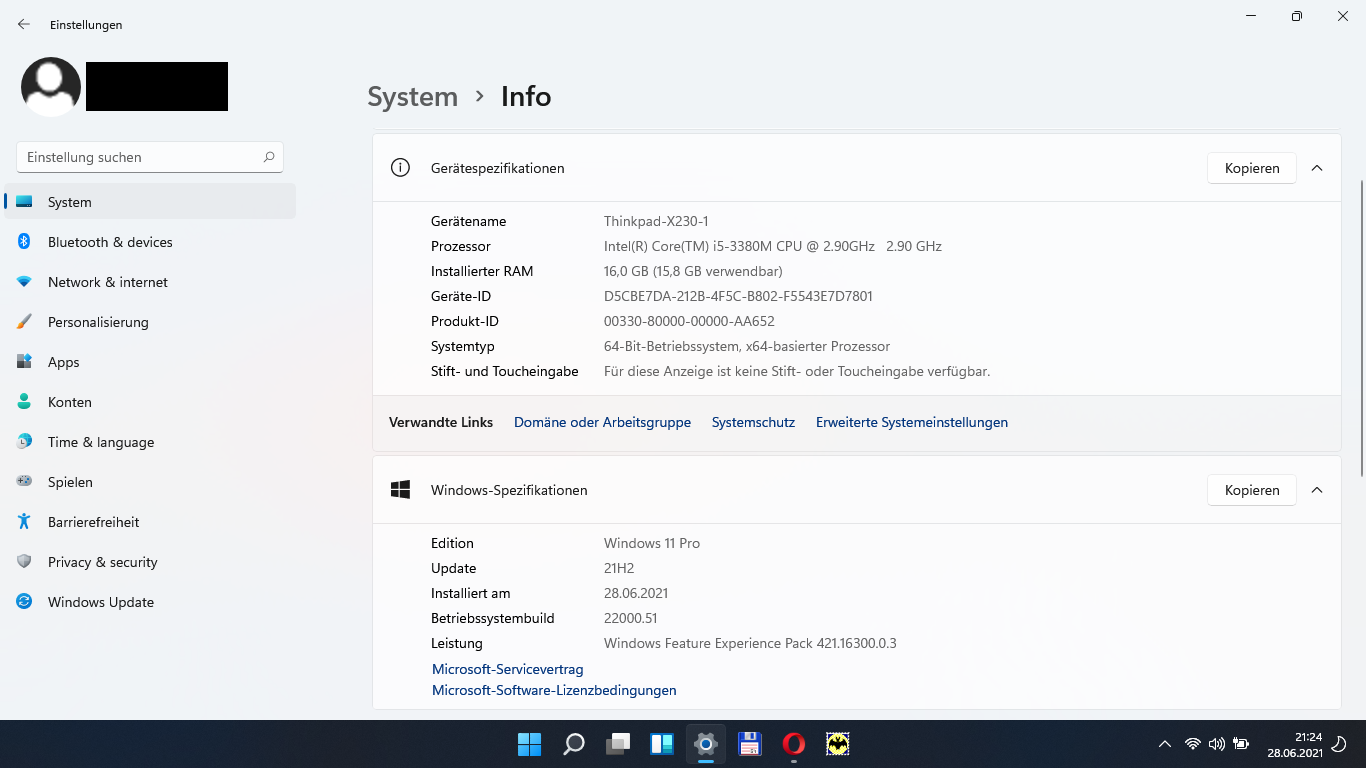The image size is (1366, 768).
Task: Open Personalisierung settings
Action: pyautogui.click(x=150, y=322)
